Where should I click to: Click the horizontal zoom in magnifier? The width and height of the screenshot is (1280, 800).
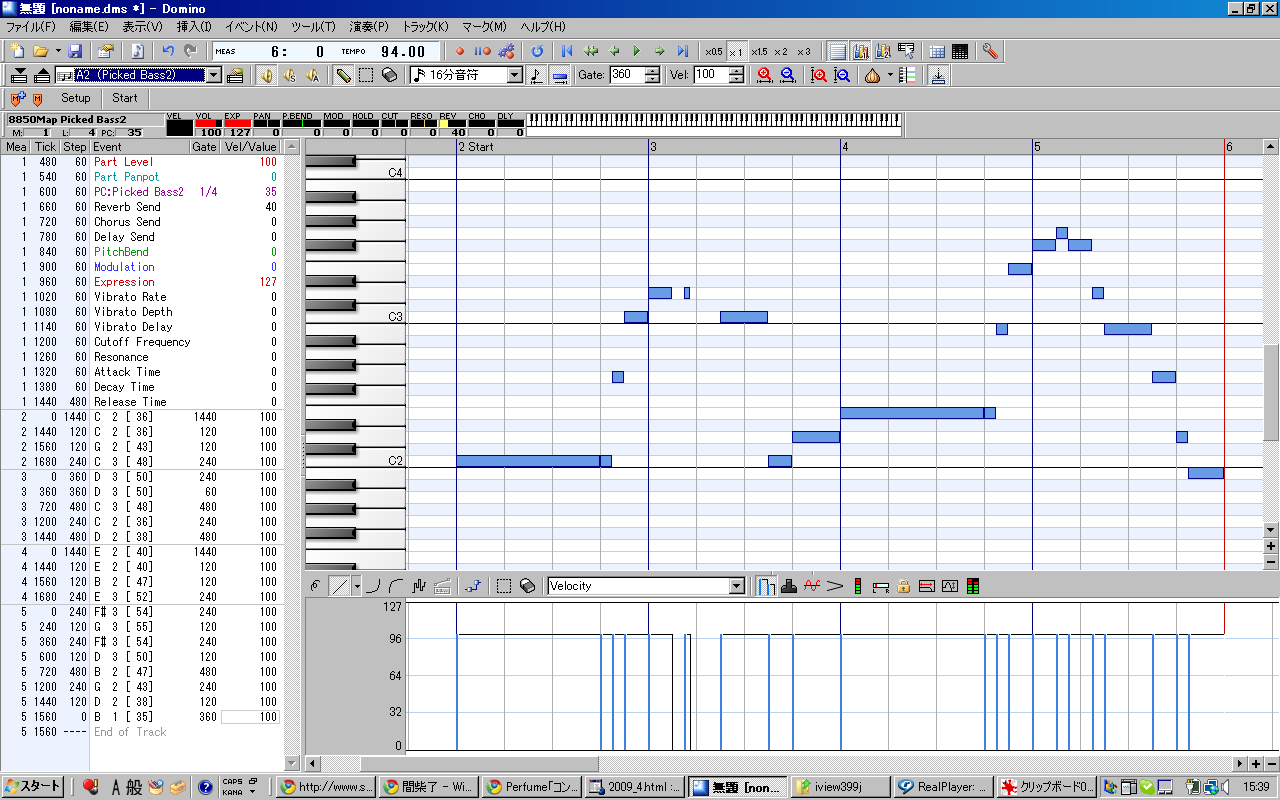[x=765, y=75]
